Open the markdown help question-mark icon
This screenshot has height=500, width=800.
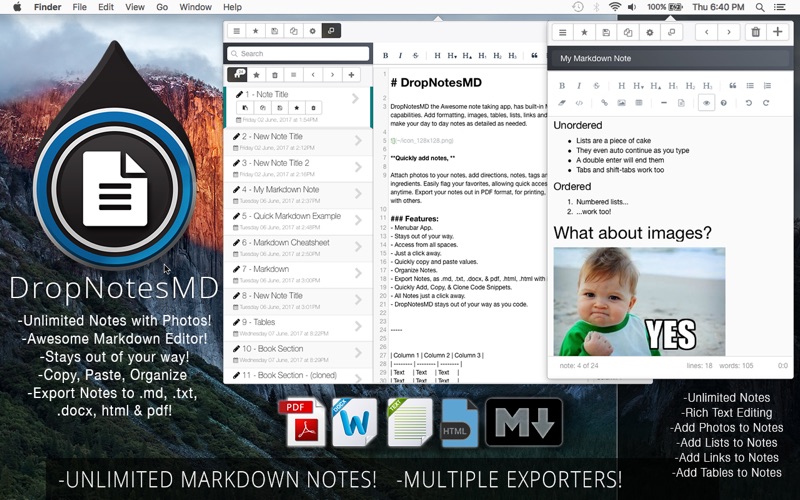point(723,103)
